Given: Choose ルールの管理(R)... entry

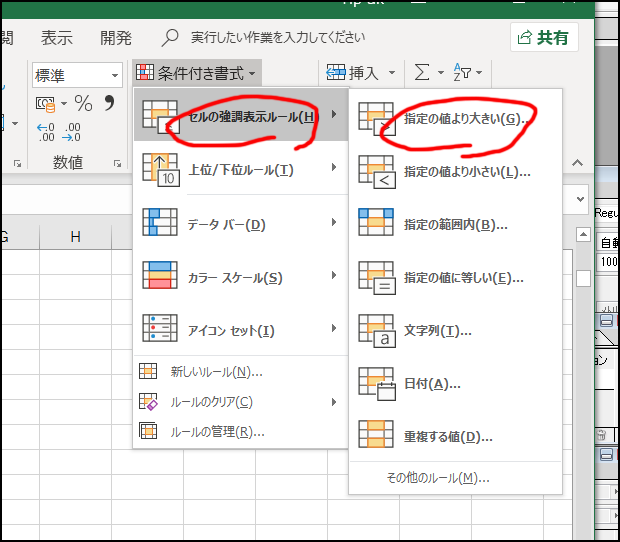Looking at the screenshot, I should point(240,432).
